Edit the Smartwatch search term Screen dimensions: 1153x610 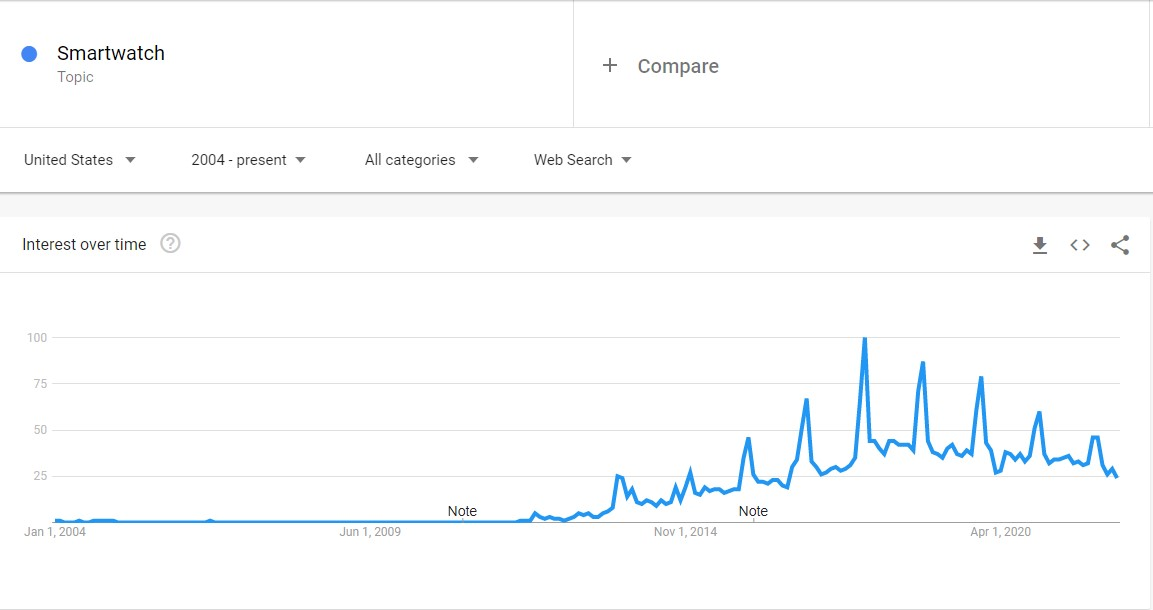pos(111,53)
